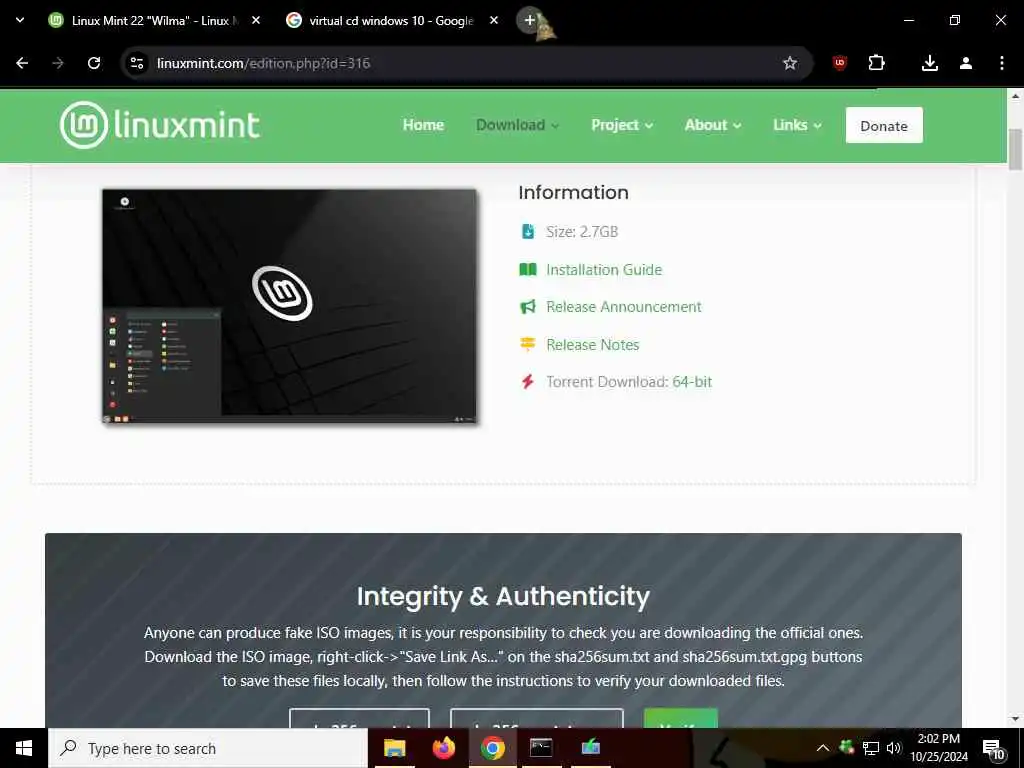The width and height of the screenshot is (1024, 768).
Task: Open the Installation Guide link
Action: coord(604,270)
